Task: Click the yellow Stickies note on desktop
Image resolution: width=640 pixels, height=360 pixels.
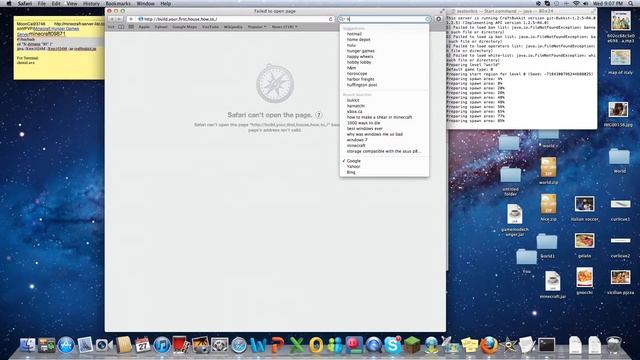Action: click(x=59, y=48)
